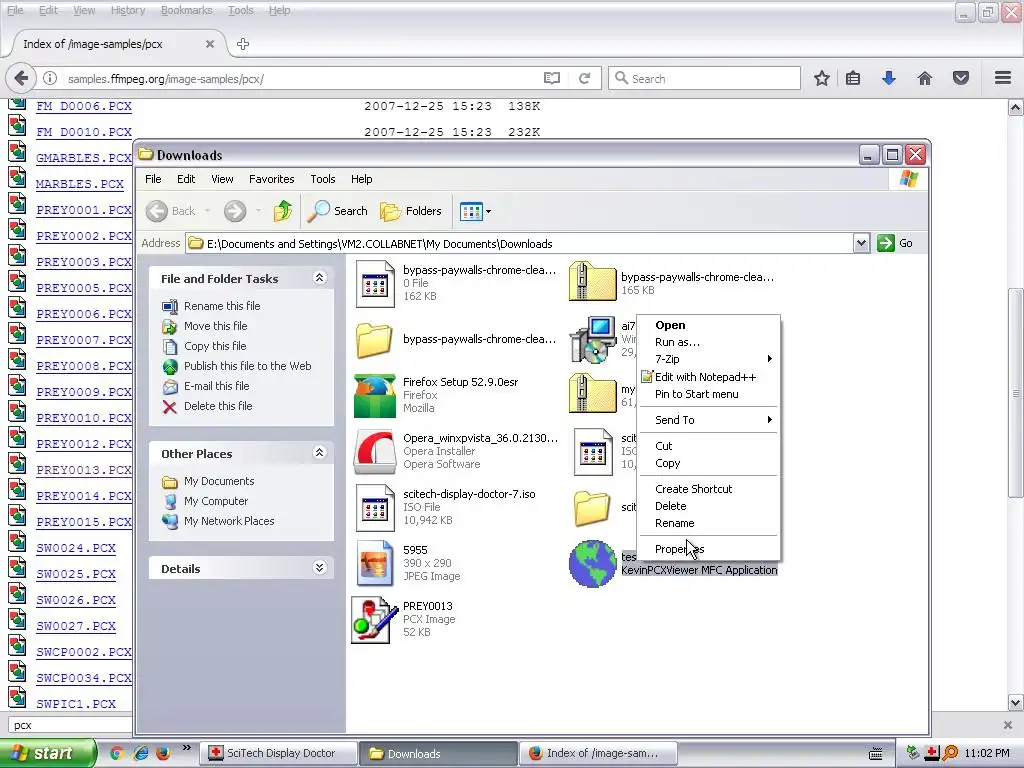Go to Firefox home page icon
The height and width of the screenshot is (768, 1024).
pyautogui.click(x=925, y=78)
